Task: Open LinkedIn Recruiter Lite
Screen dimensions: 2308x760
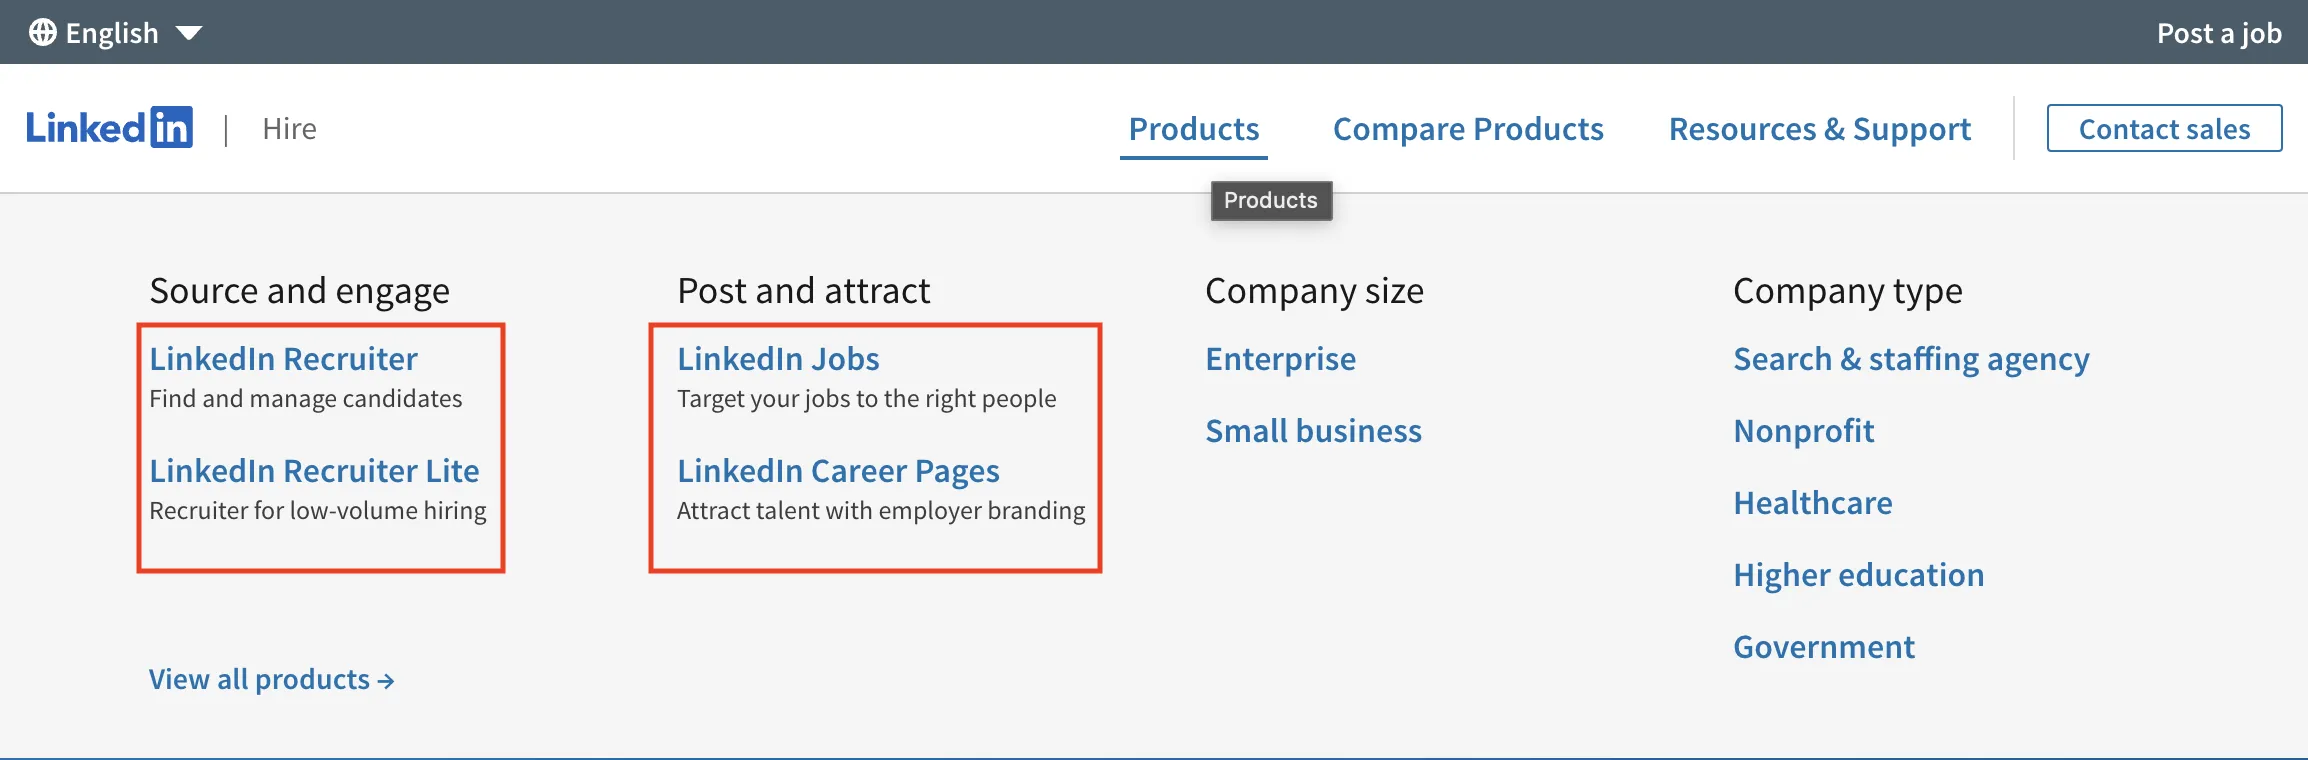Action: click(x=313, y=470)
